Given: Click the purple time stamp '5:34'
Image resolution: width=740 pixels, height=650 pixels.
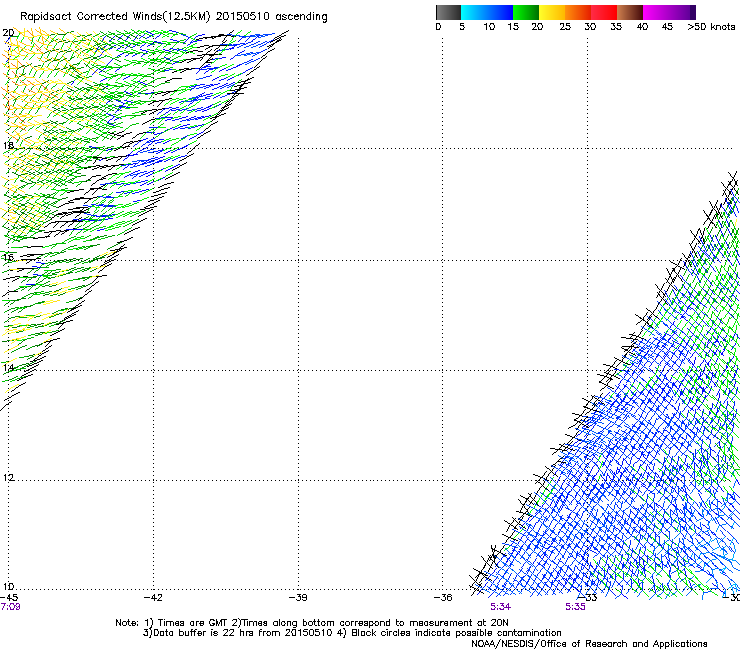Looking at the screenshot, I should click(500, 607).
